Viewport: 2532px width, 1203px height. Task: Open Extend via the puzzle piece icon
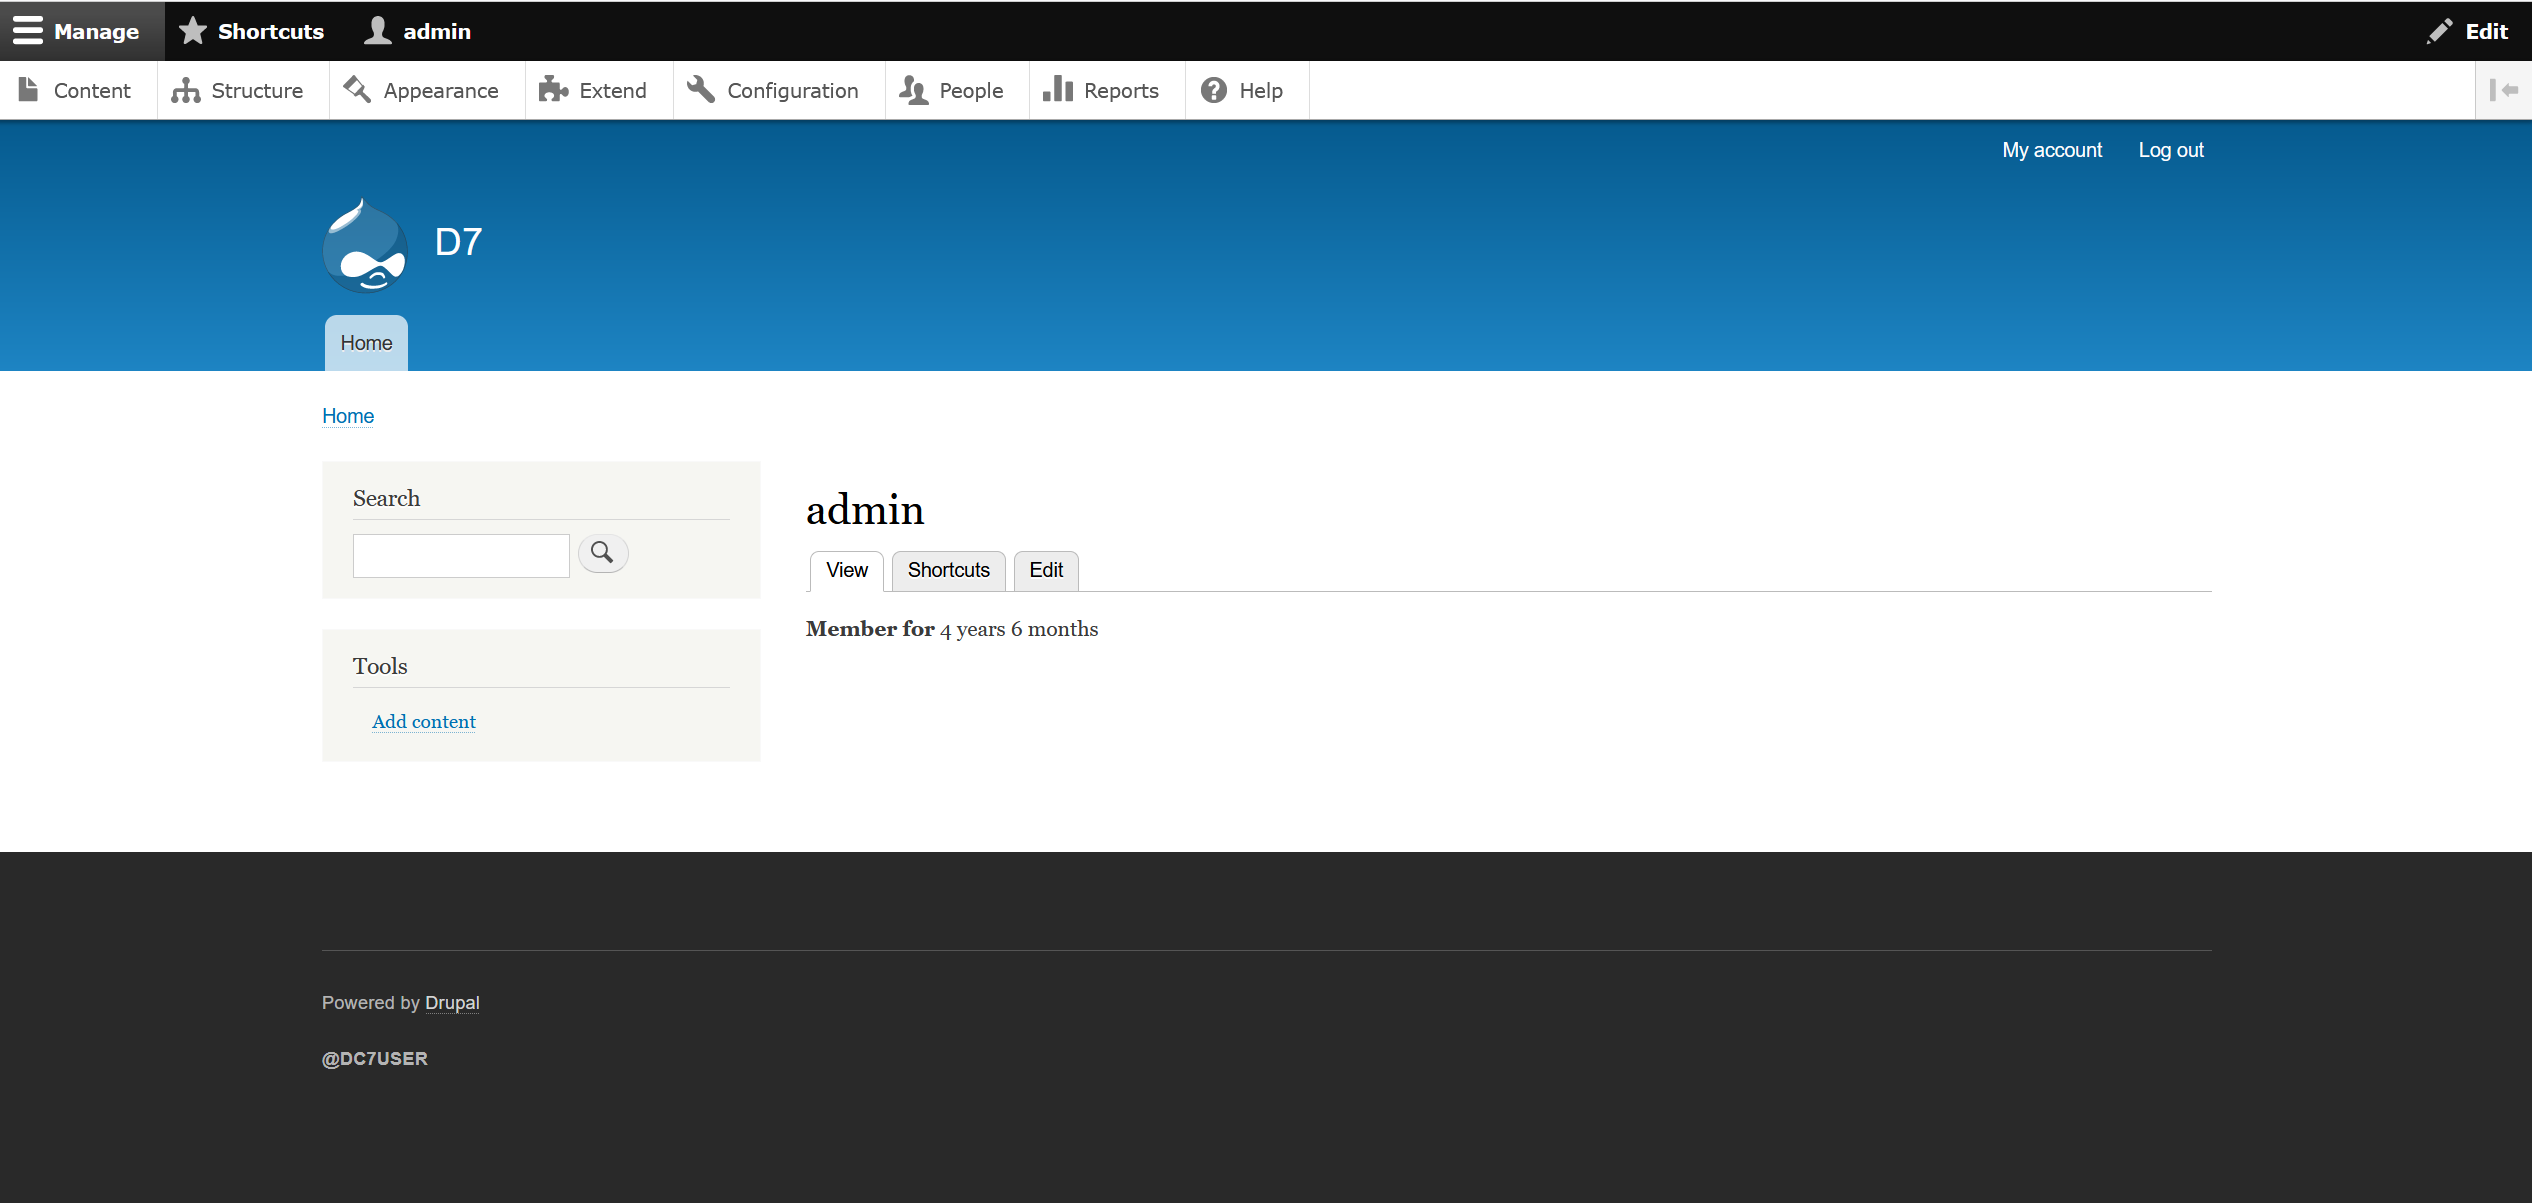point(553,90)
